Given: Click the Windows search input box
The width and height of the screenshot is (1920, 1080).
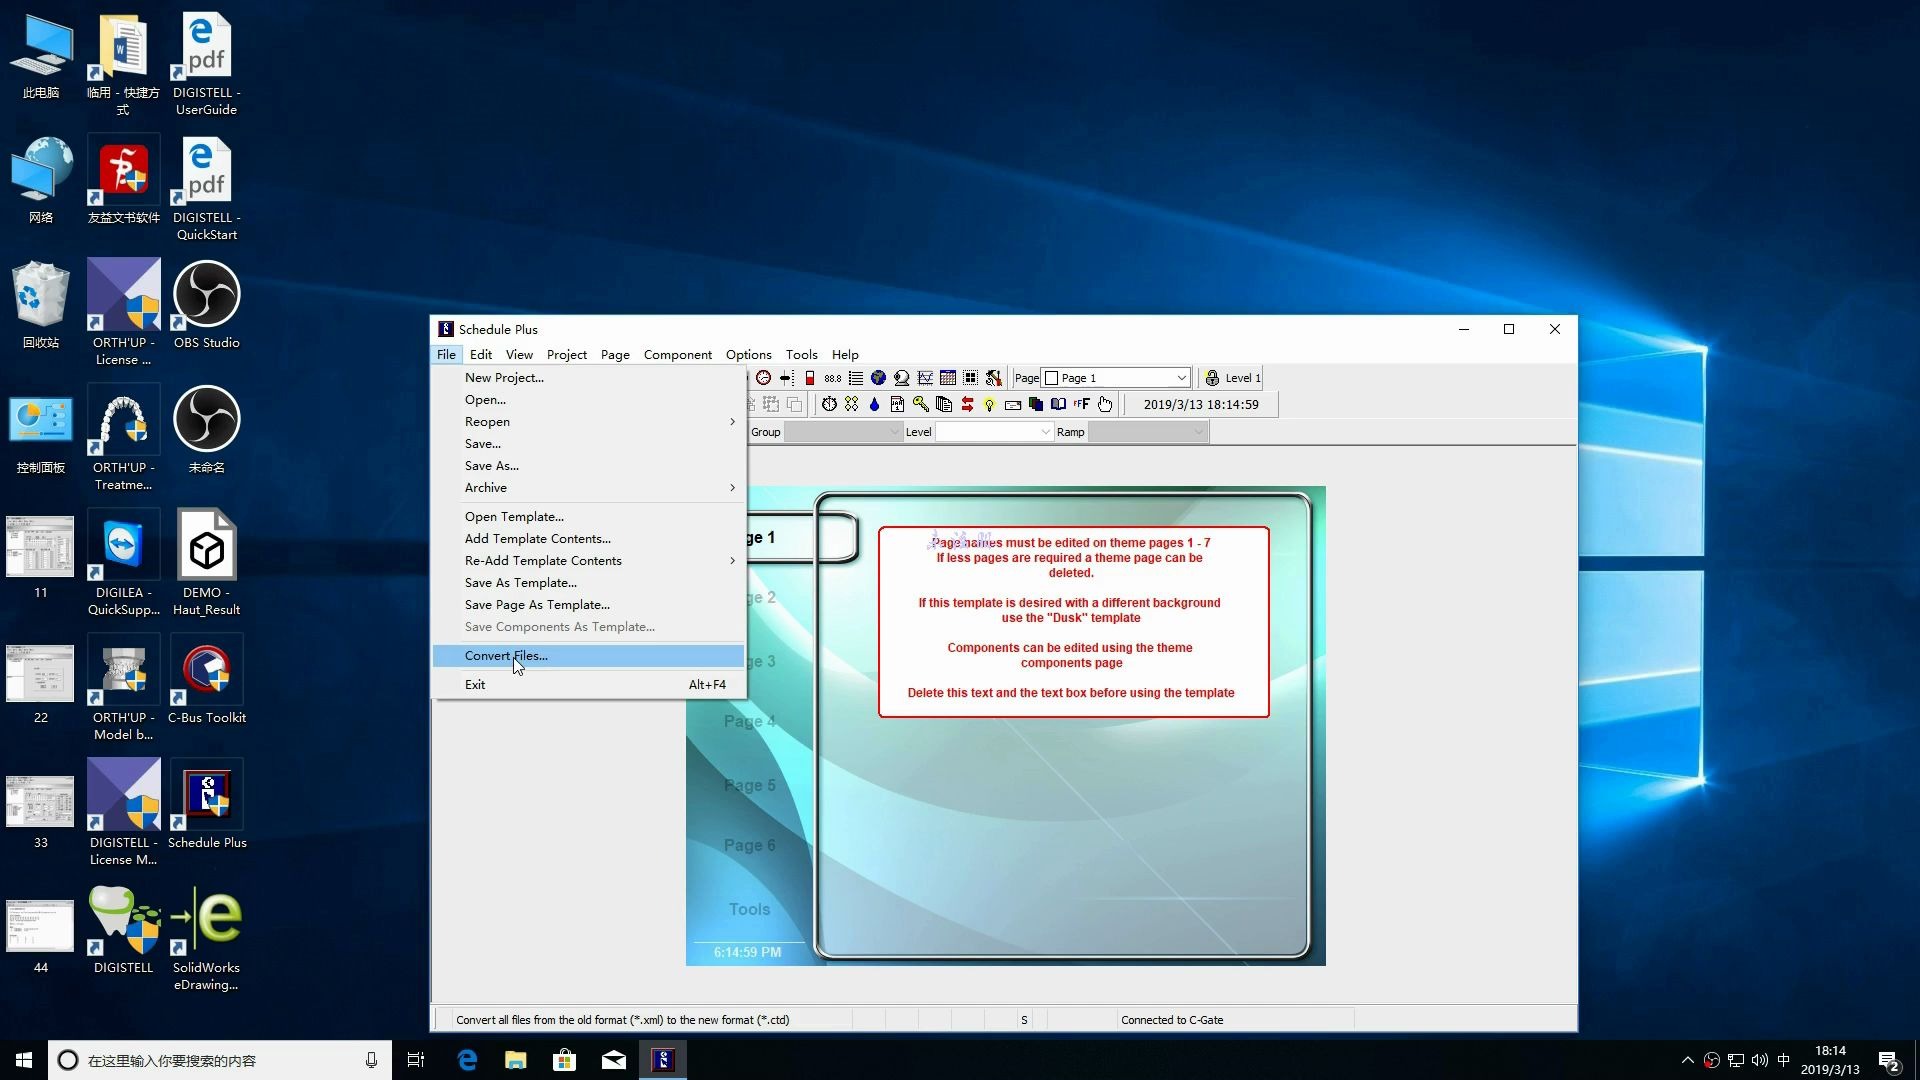Looking at the screenshot, I should point(220,1060).
